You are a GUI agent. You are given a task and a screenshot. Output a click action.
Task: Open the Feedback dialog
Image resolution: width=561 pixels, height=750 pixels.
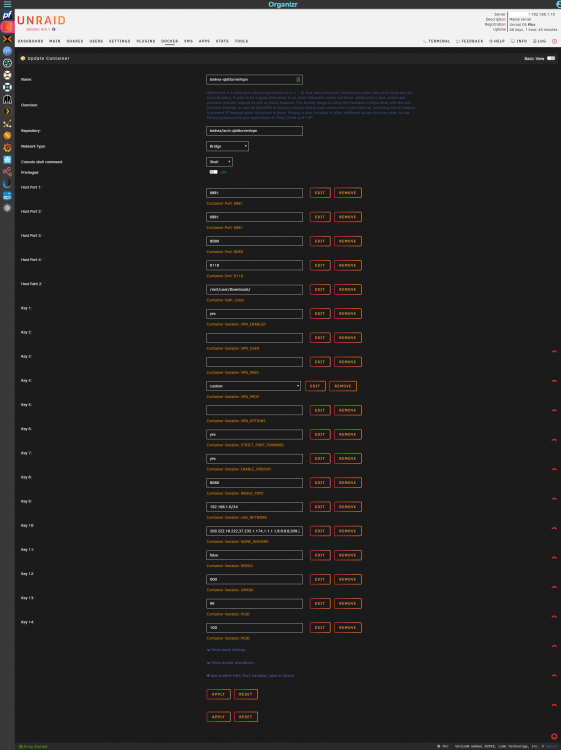tap(470, 41)
